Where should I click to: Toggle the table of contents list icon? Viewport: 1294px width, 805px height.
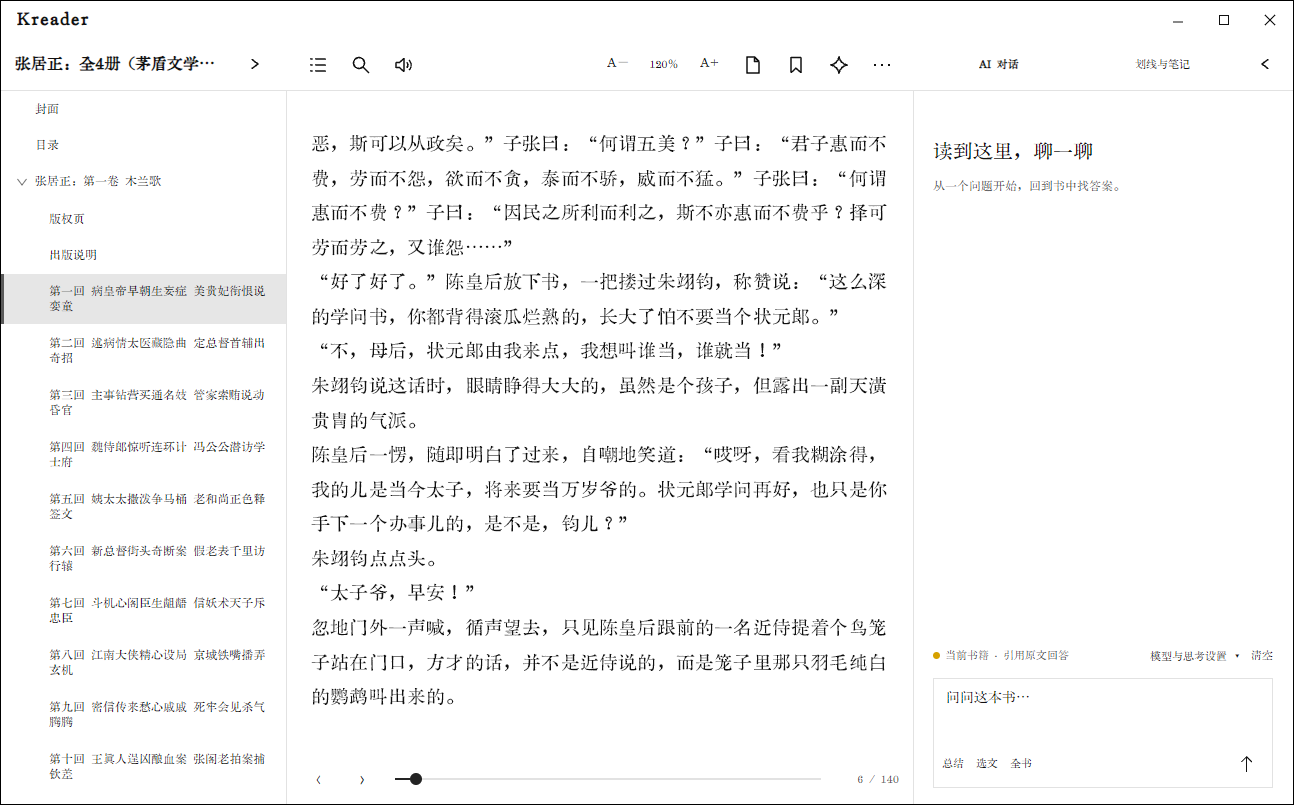[x=318, y=65]
